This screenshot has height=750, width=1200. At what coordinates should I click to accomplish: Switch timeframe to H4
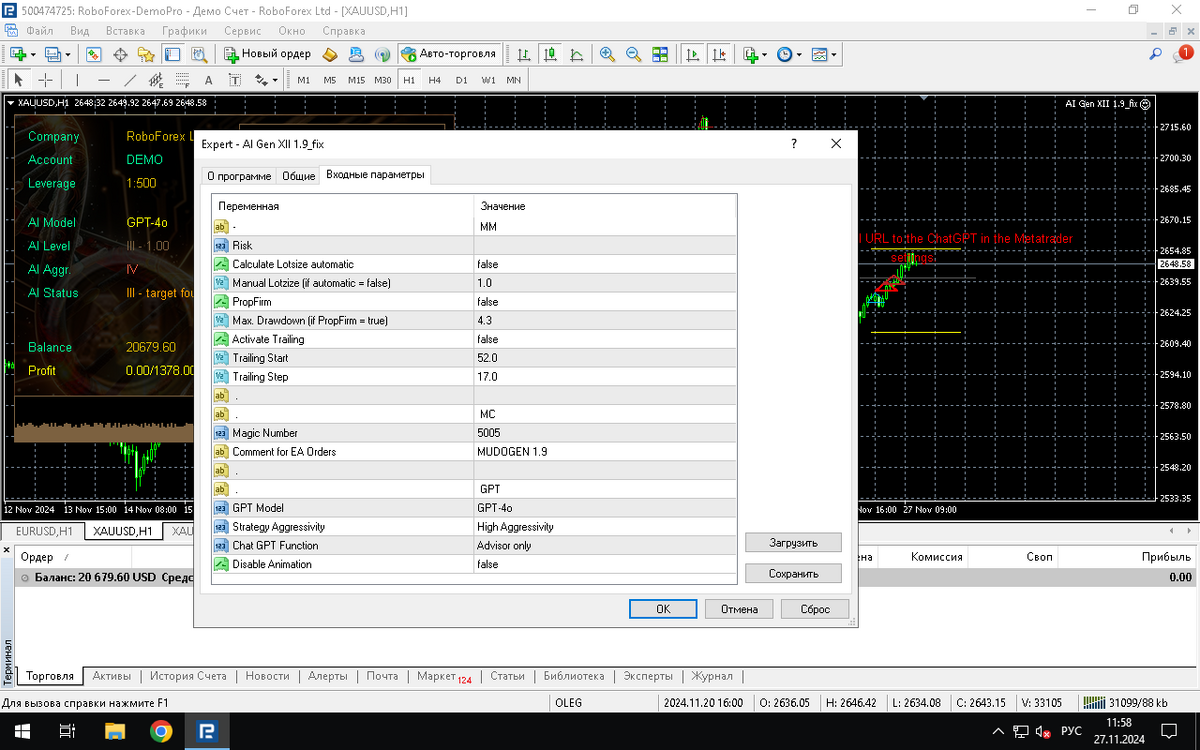click(434, 80)
